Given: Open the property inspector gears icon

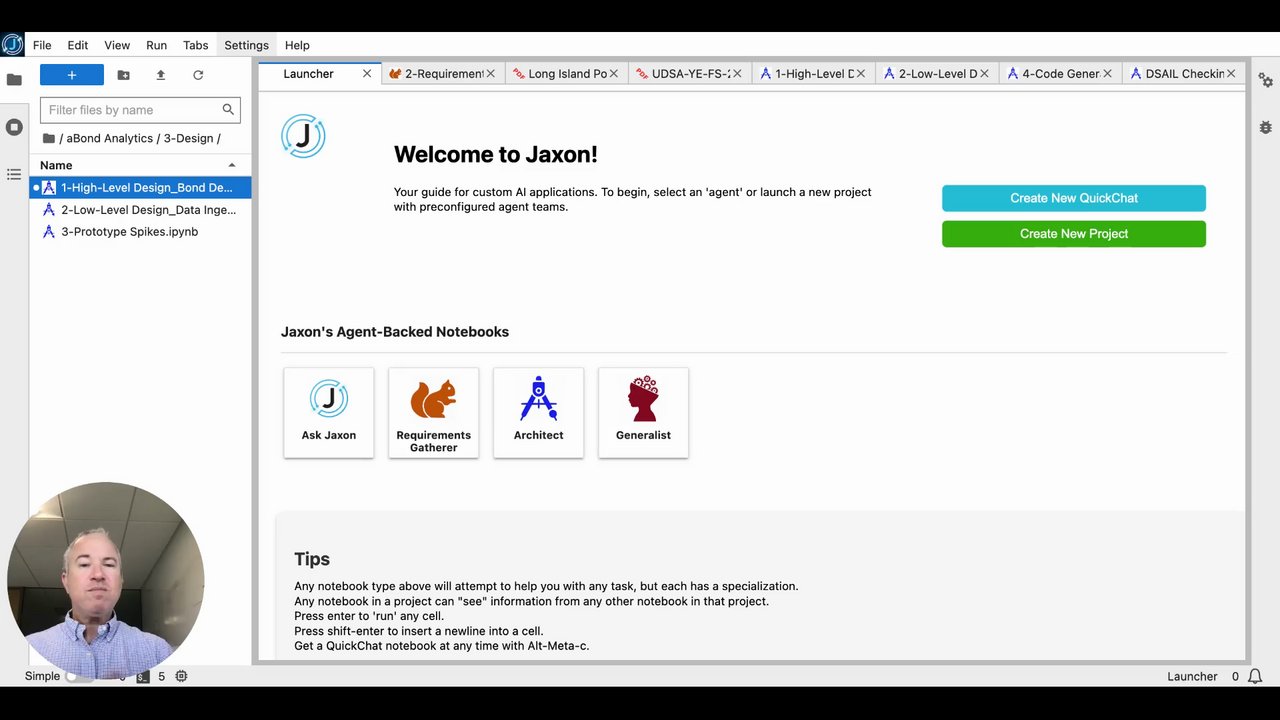Looking at the screenshot, I should [1265, 80].
